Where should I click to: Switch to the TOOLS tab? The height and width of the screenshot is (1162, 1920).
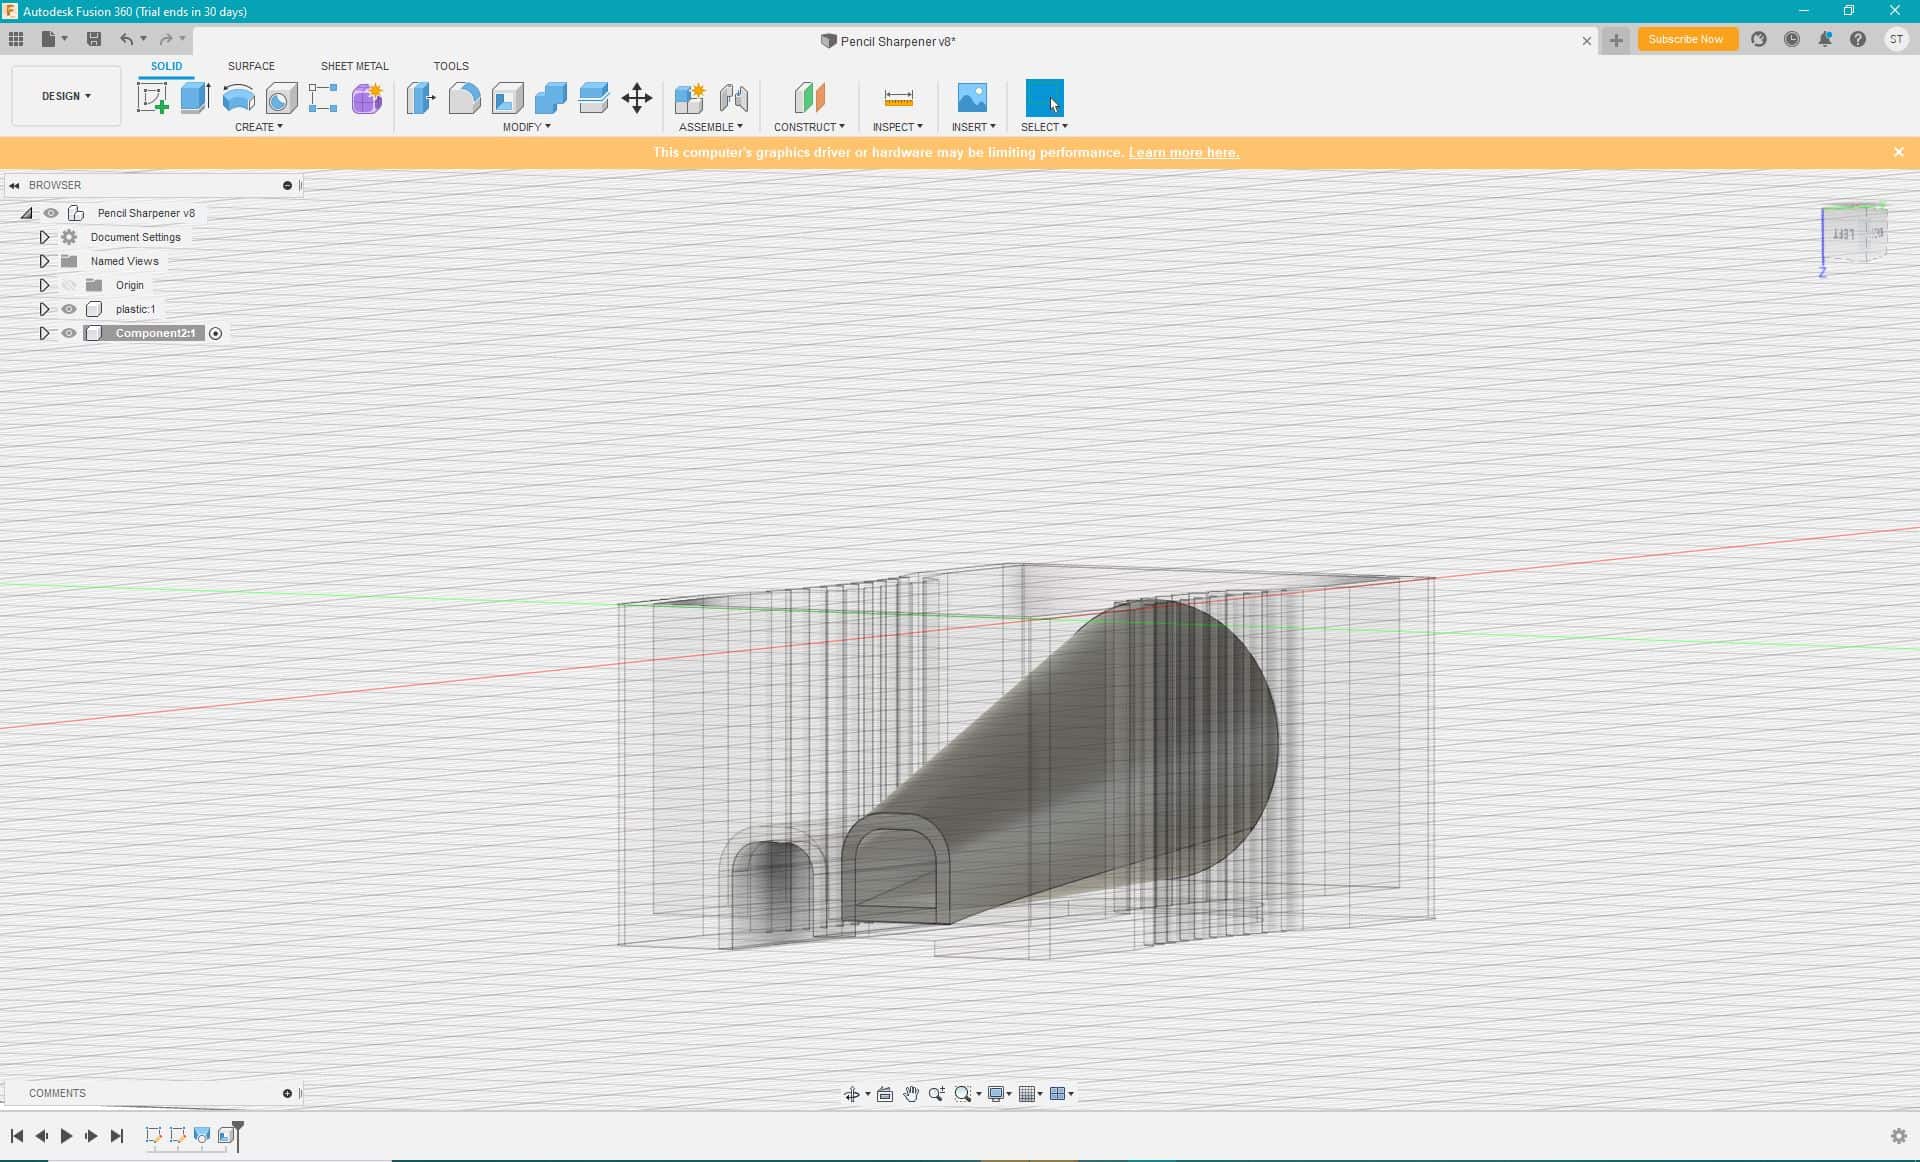(x=451, y=66)
